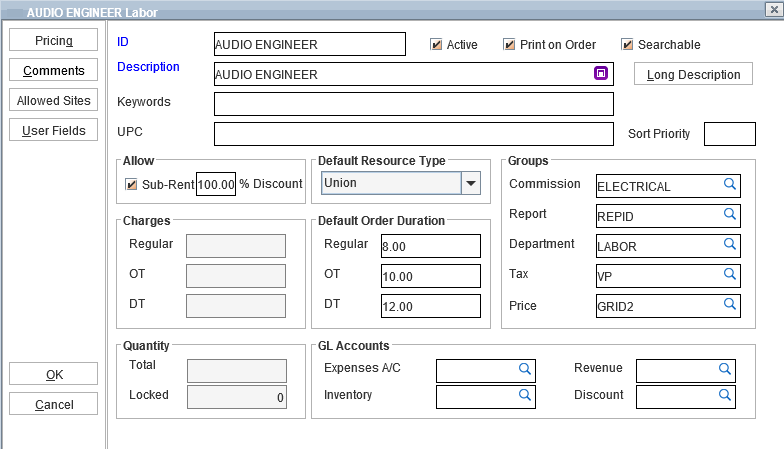Click the purple Description translation icon
784x449 pixels.
[601, 73]
